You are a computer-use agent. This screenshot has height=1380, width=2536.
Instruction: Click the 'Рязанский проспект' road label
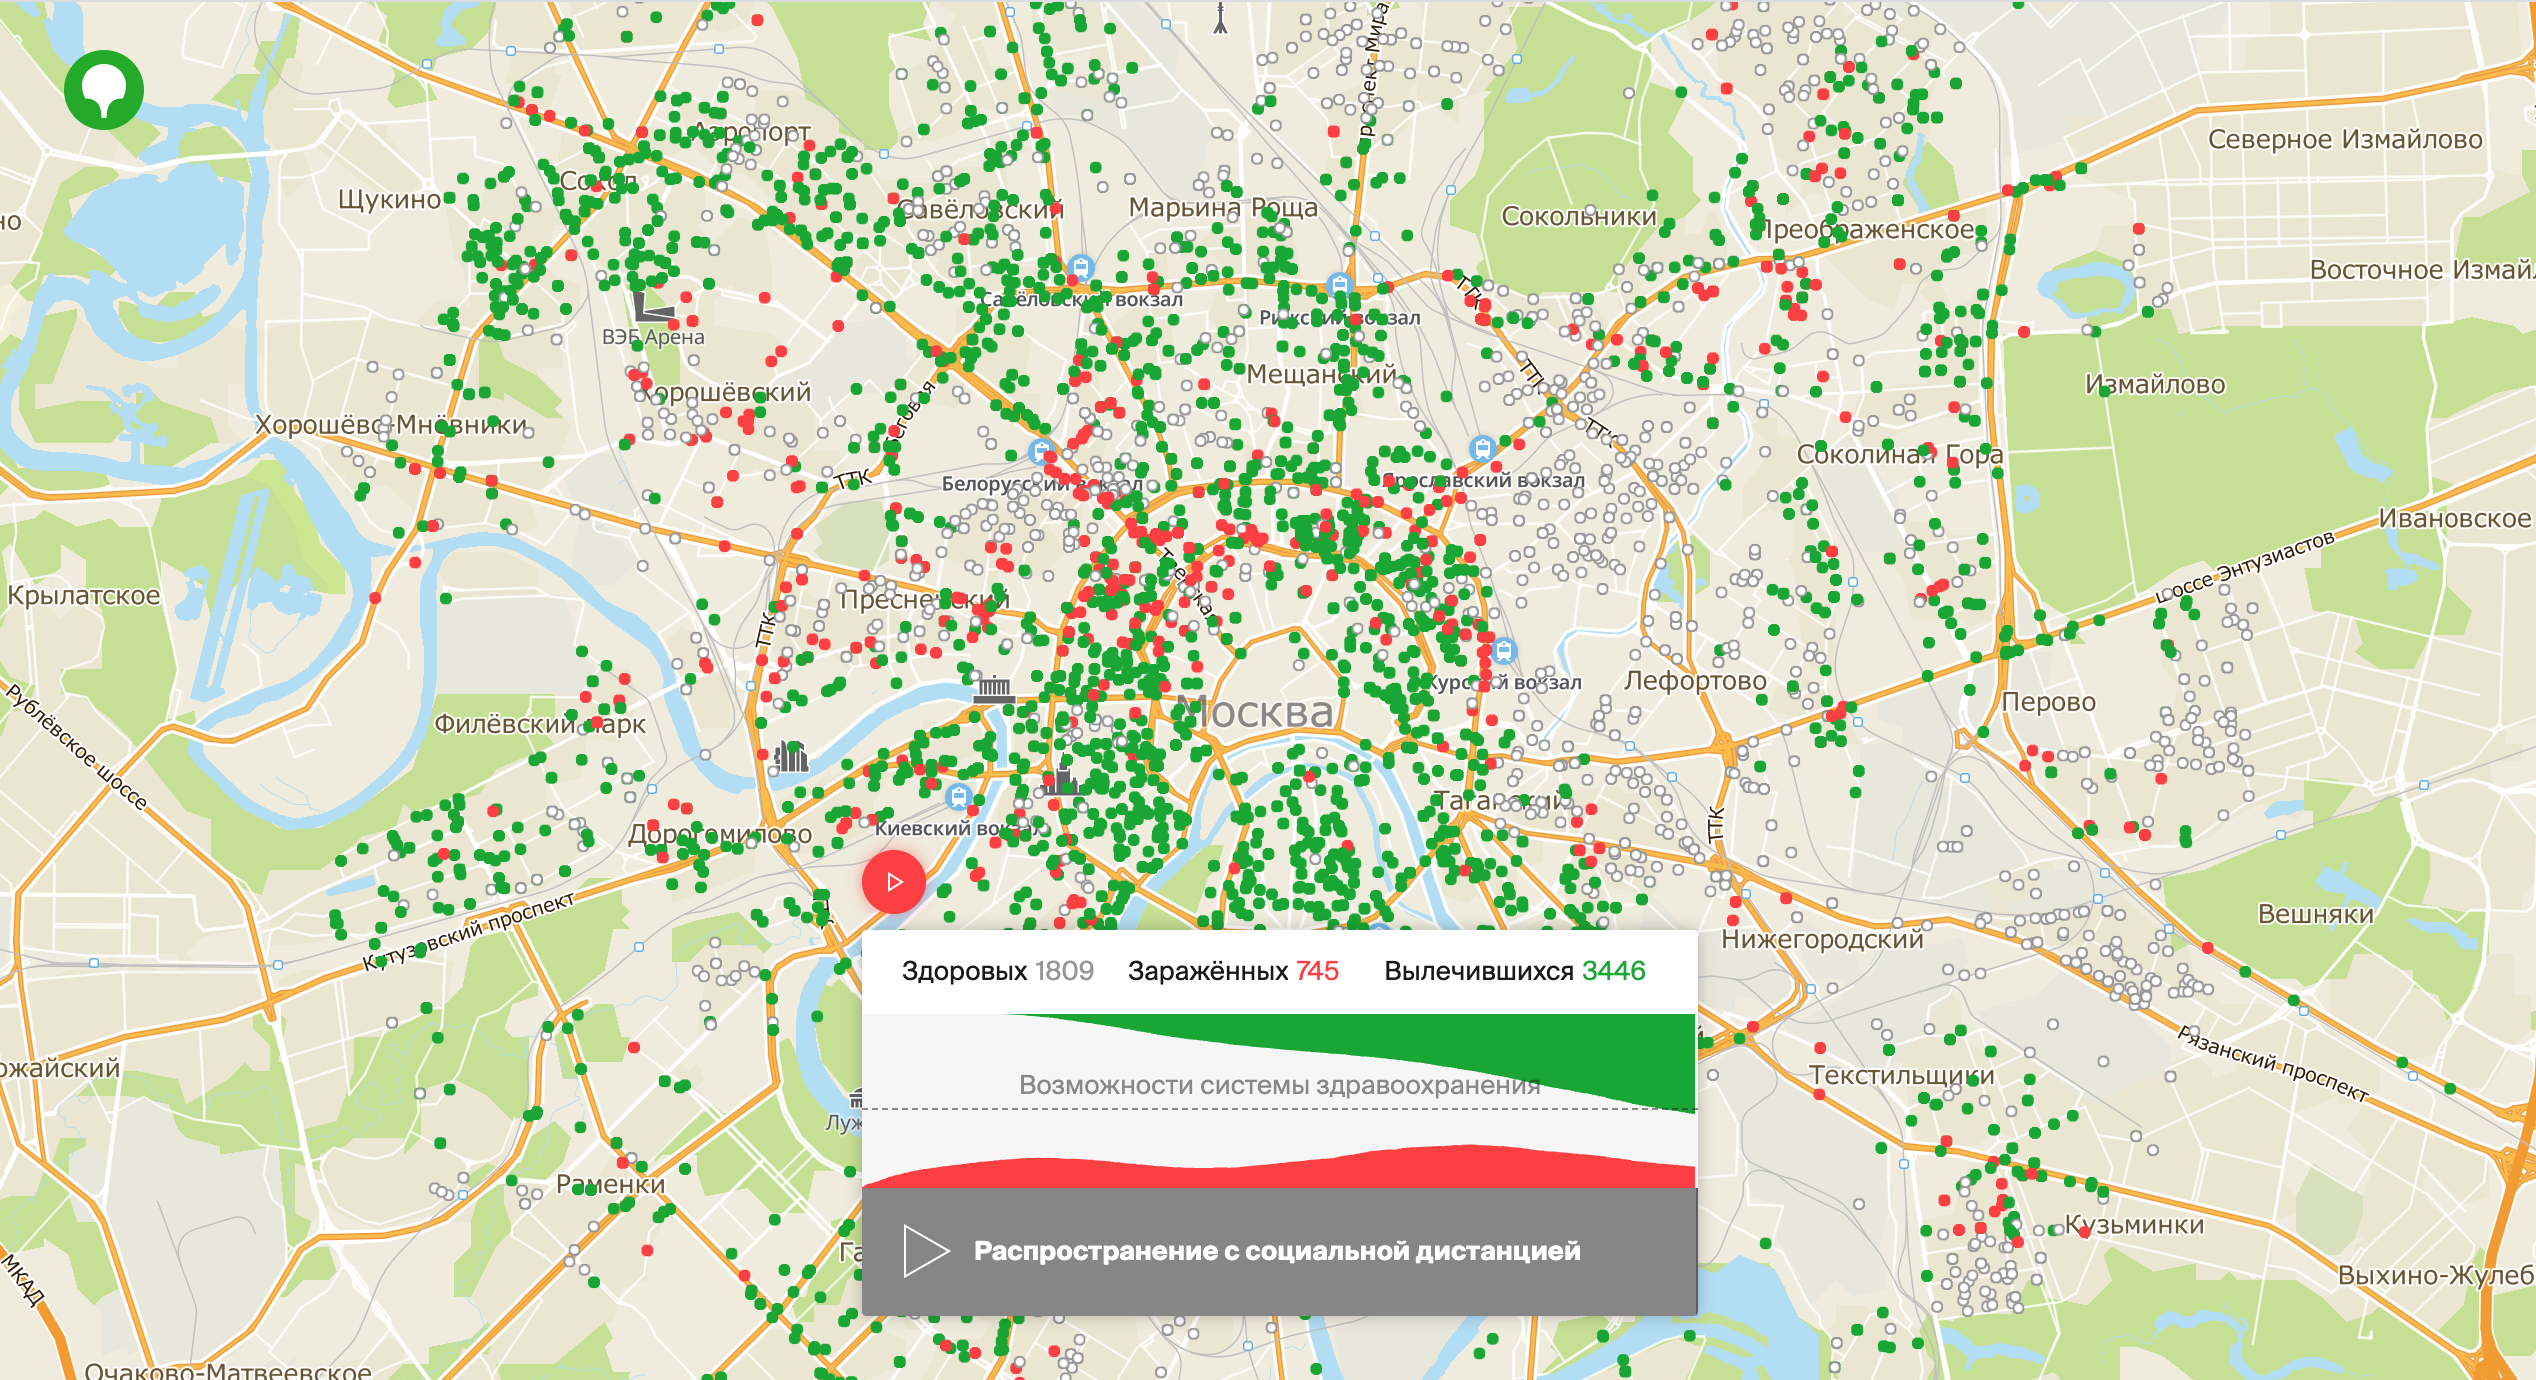(2273, 1064)
